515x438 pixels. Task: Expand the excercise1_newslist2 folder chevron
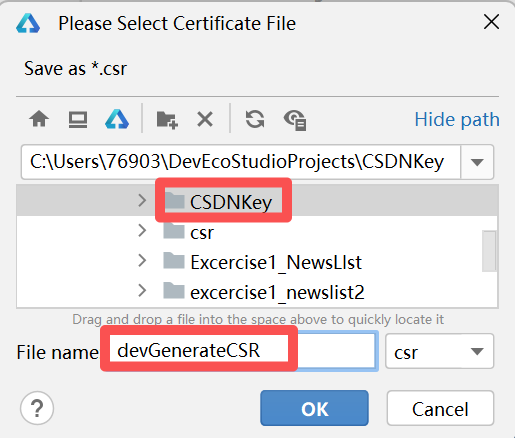(142, 291)
